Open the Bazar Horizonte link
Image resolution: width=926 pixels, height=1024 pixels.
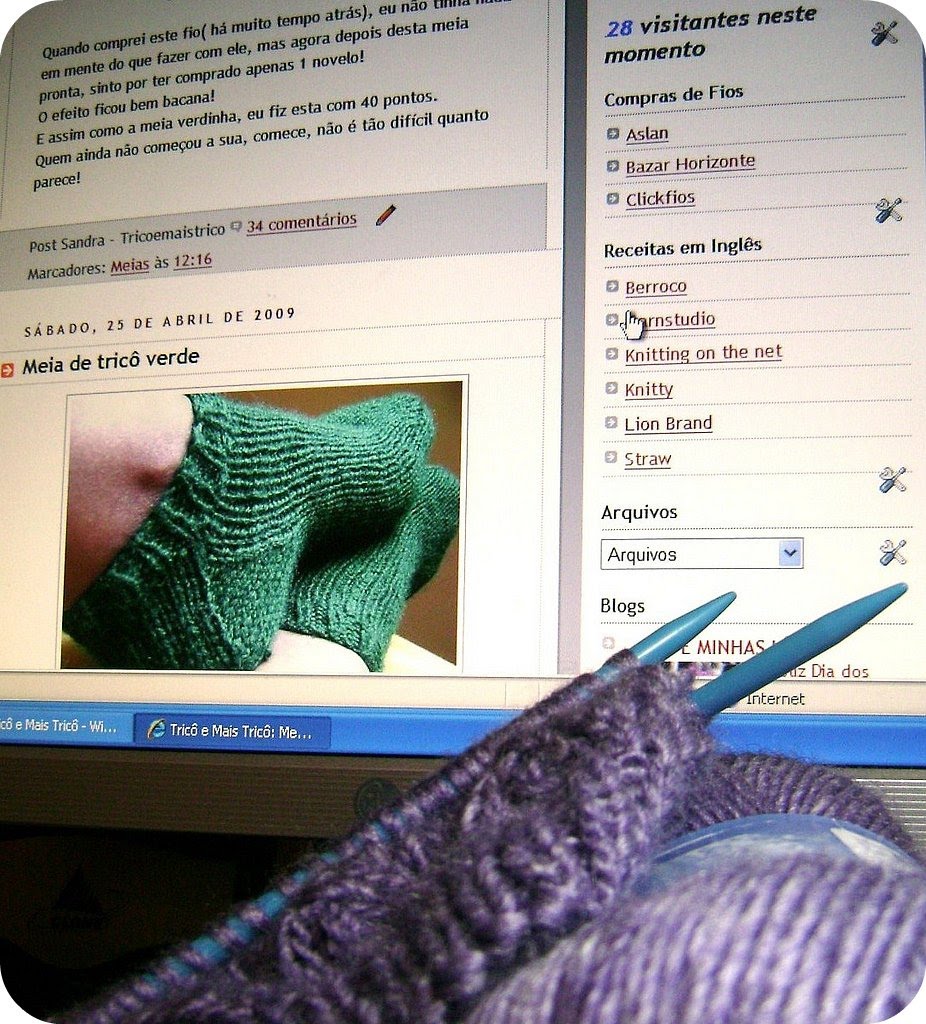pos(690,164)
